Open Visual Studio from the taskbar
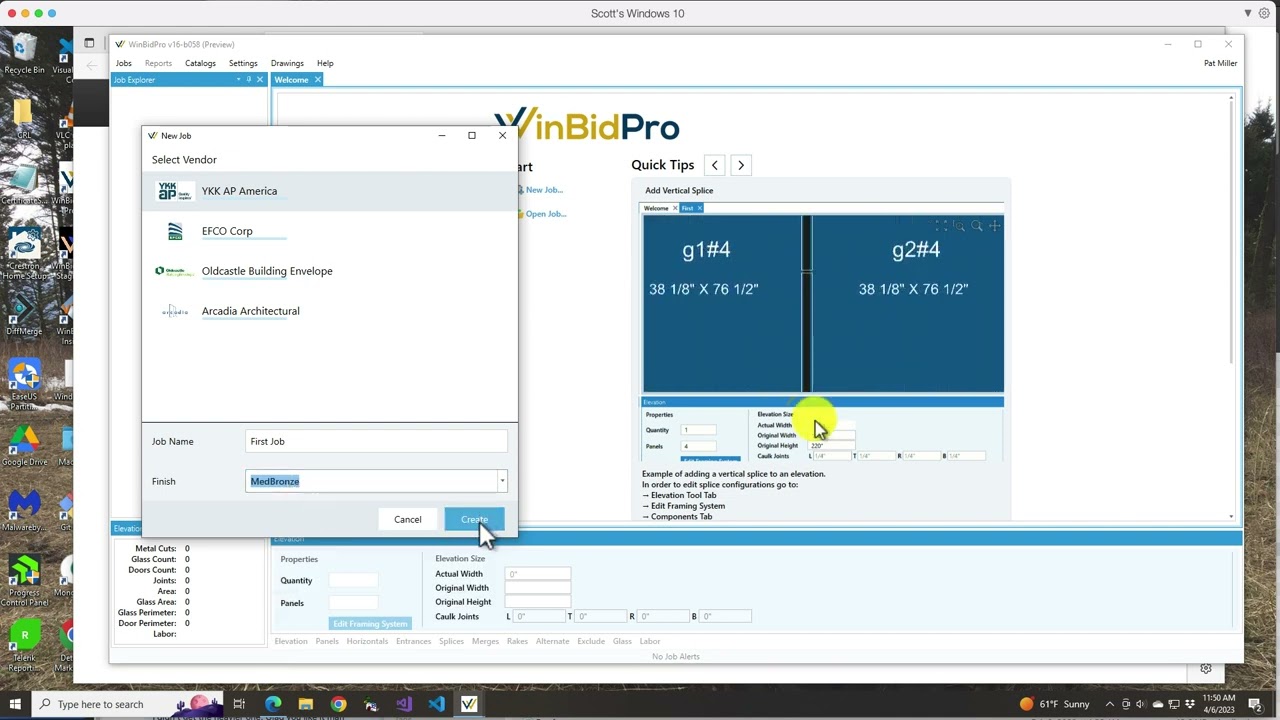 [x=404, y=704]
